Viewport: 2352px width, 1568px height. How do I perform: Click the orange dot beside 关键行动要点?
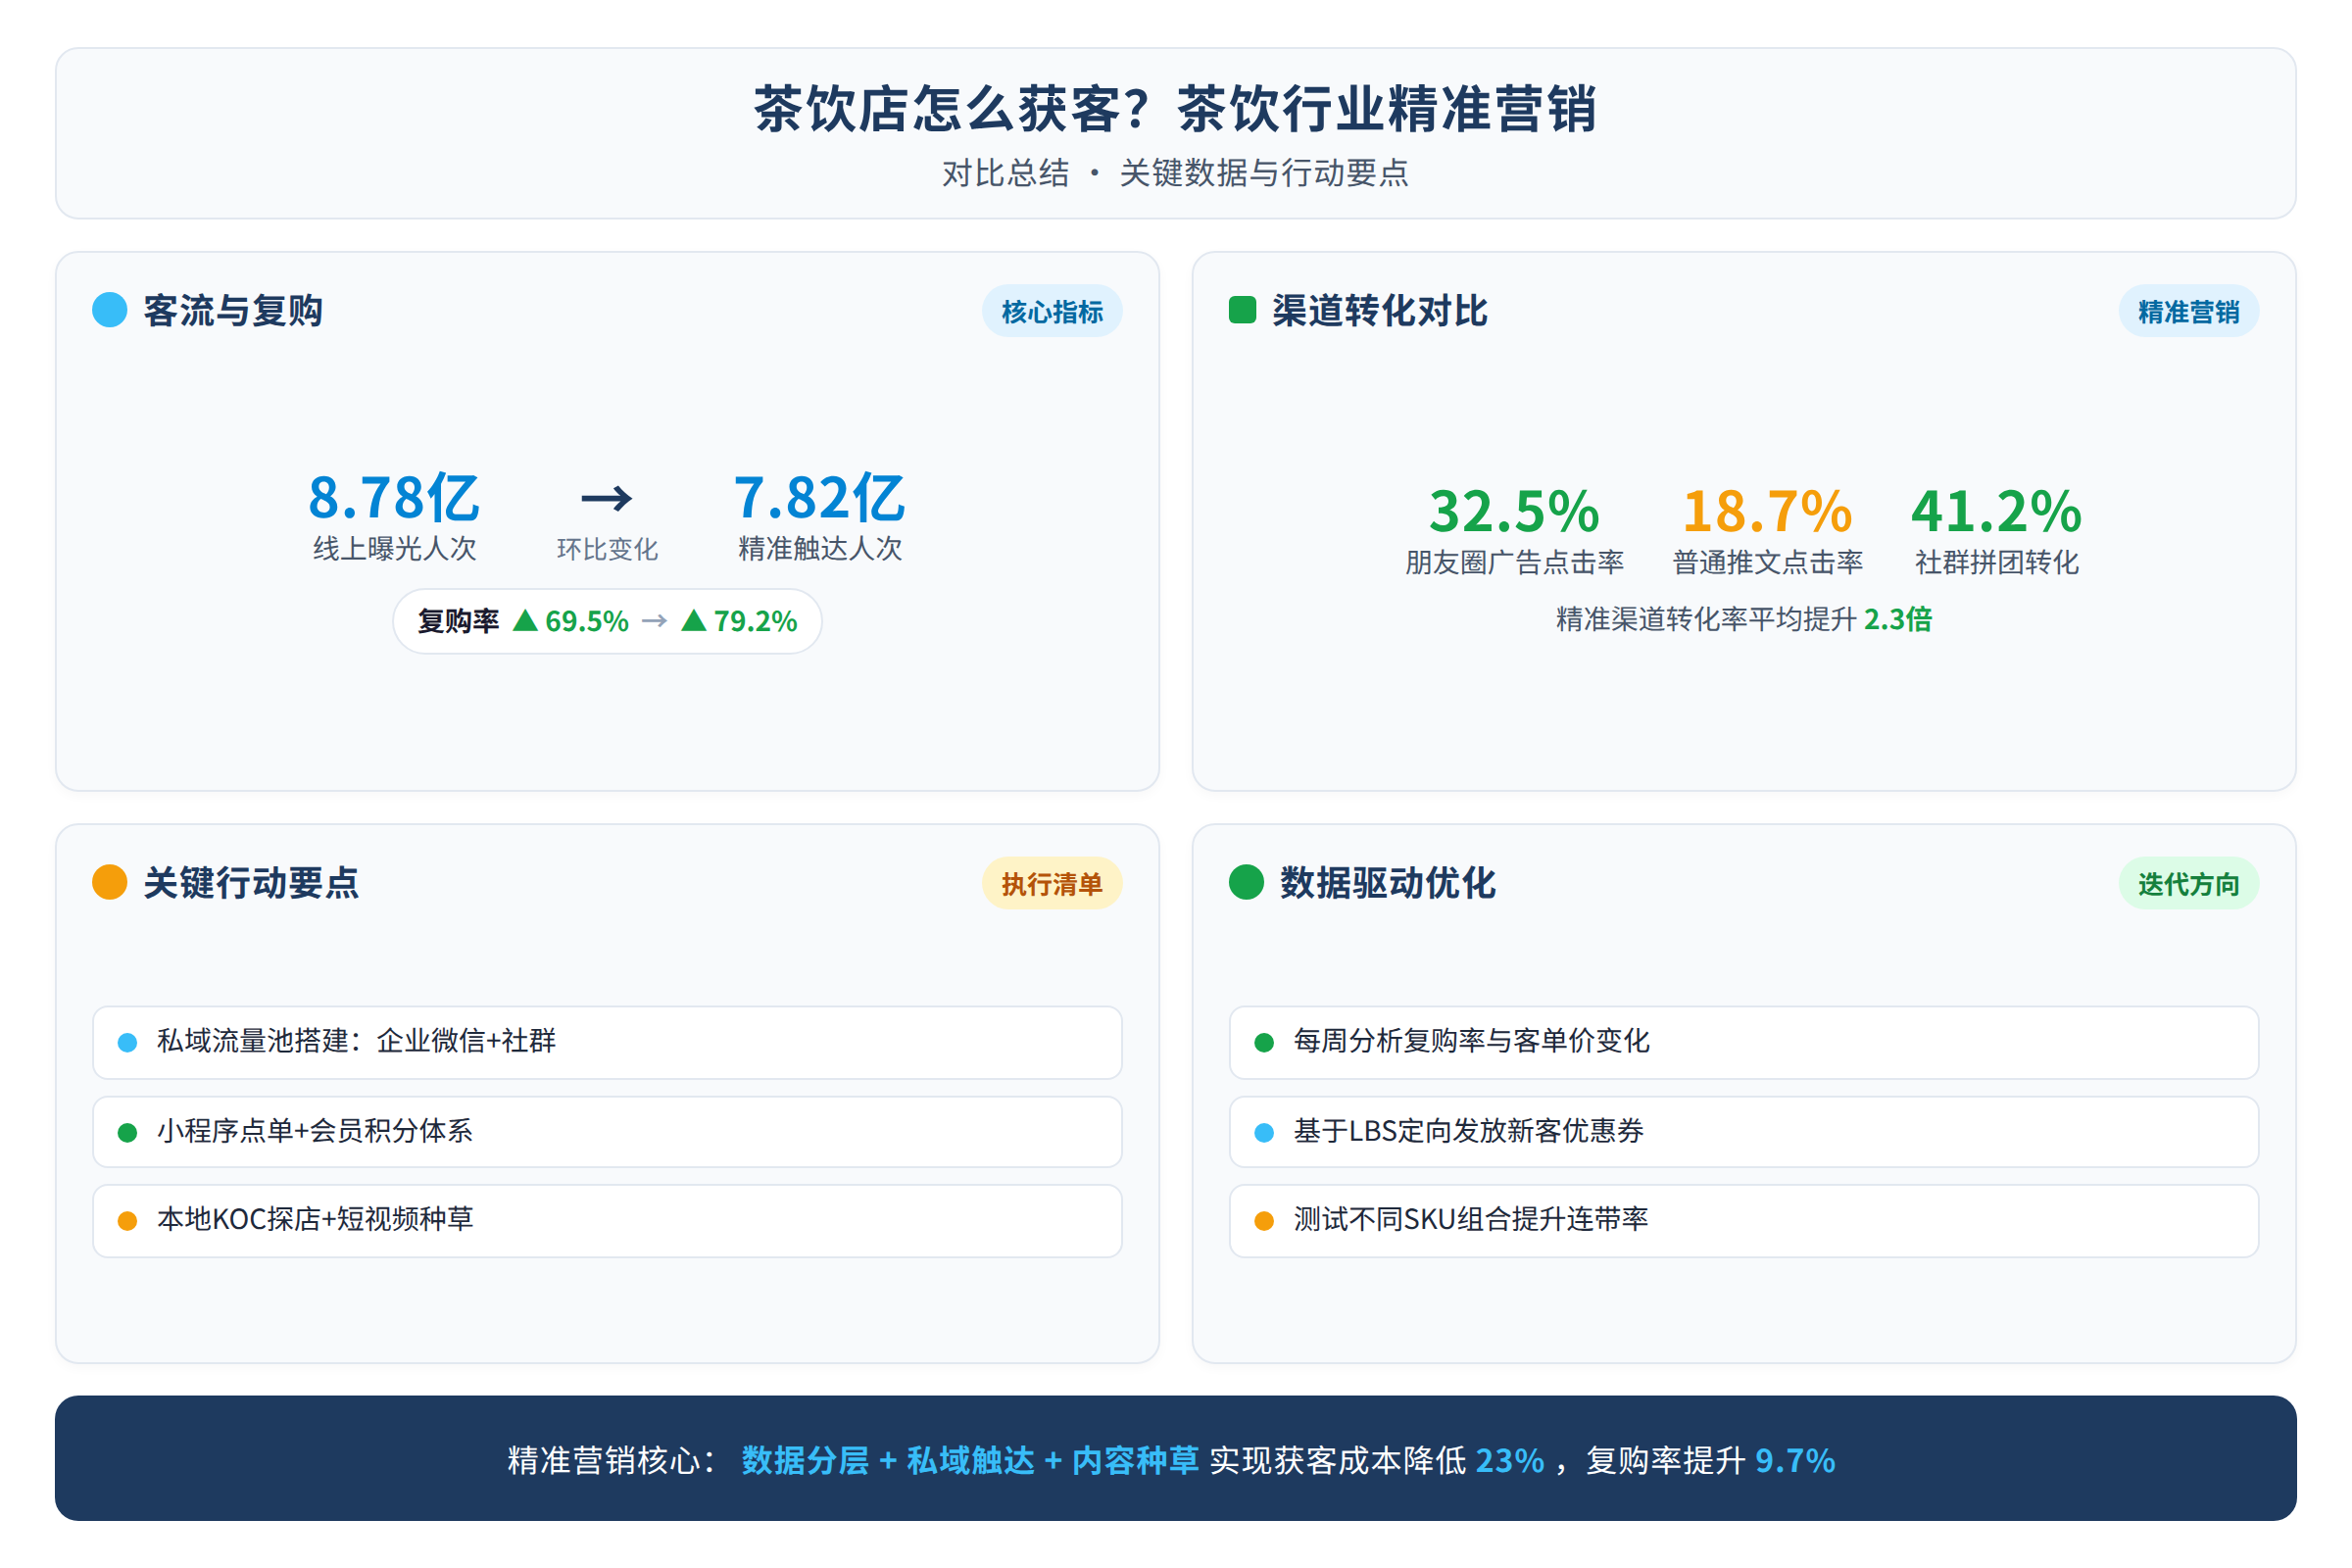tap(110, 882)
